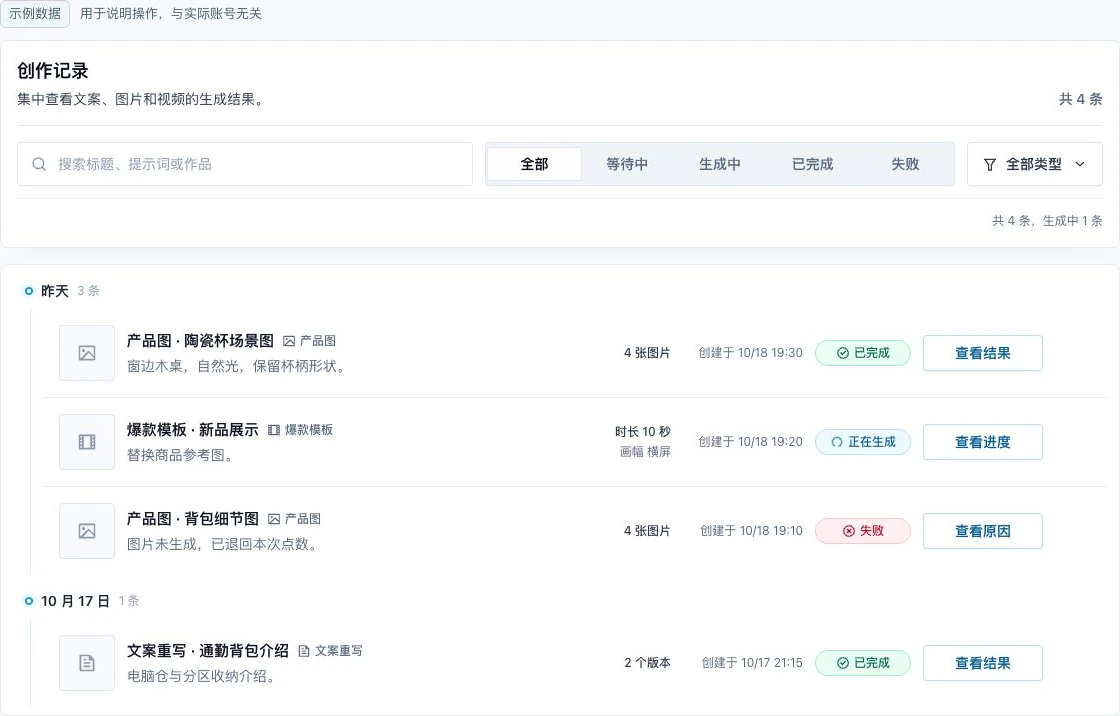The width and height of the screenshot is (1120, 716).
Task: Click 画幅 横屏 text
Action: (646, 452)
